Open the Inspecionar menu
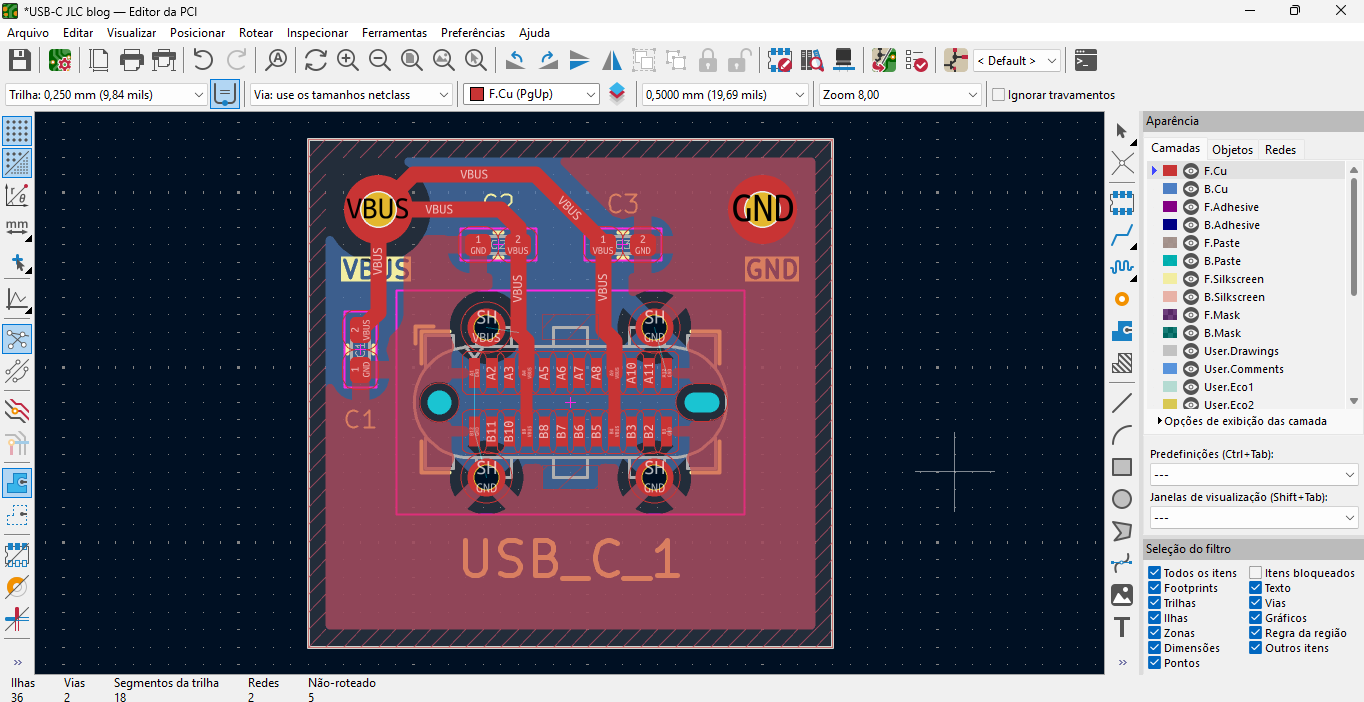Viewport: 1364px width, 702px height. [x=317, y=33]
